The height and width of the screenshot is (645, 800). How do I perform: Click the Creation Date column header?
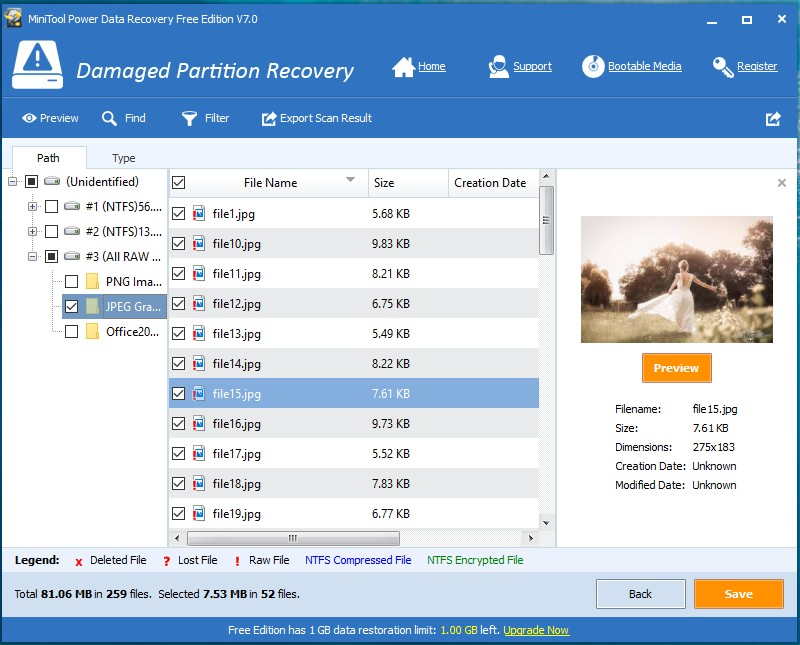click(493, 183)
